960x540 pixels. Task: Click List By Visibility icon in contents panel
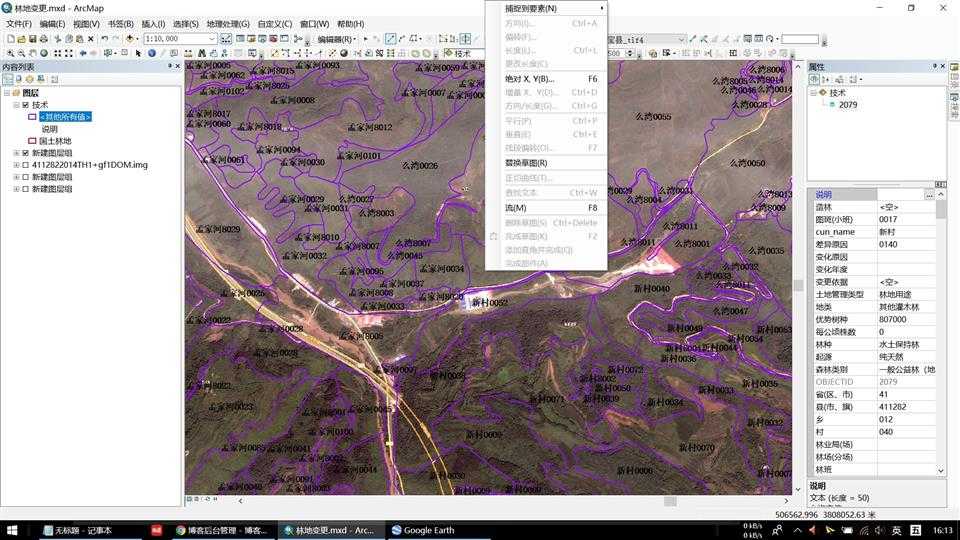(29, 79)
